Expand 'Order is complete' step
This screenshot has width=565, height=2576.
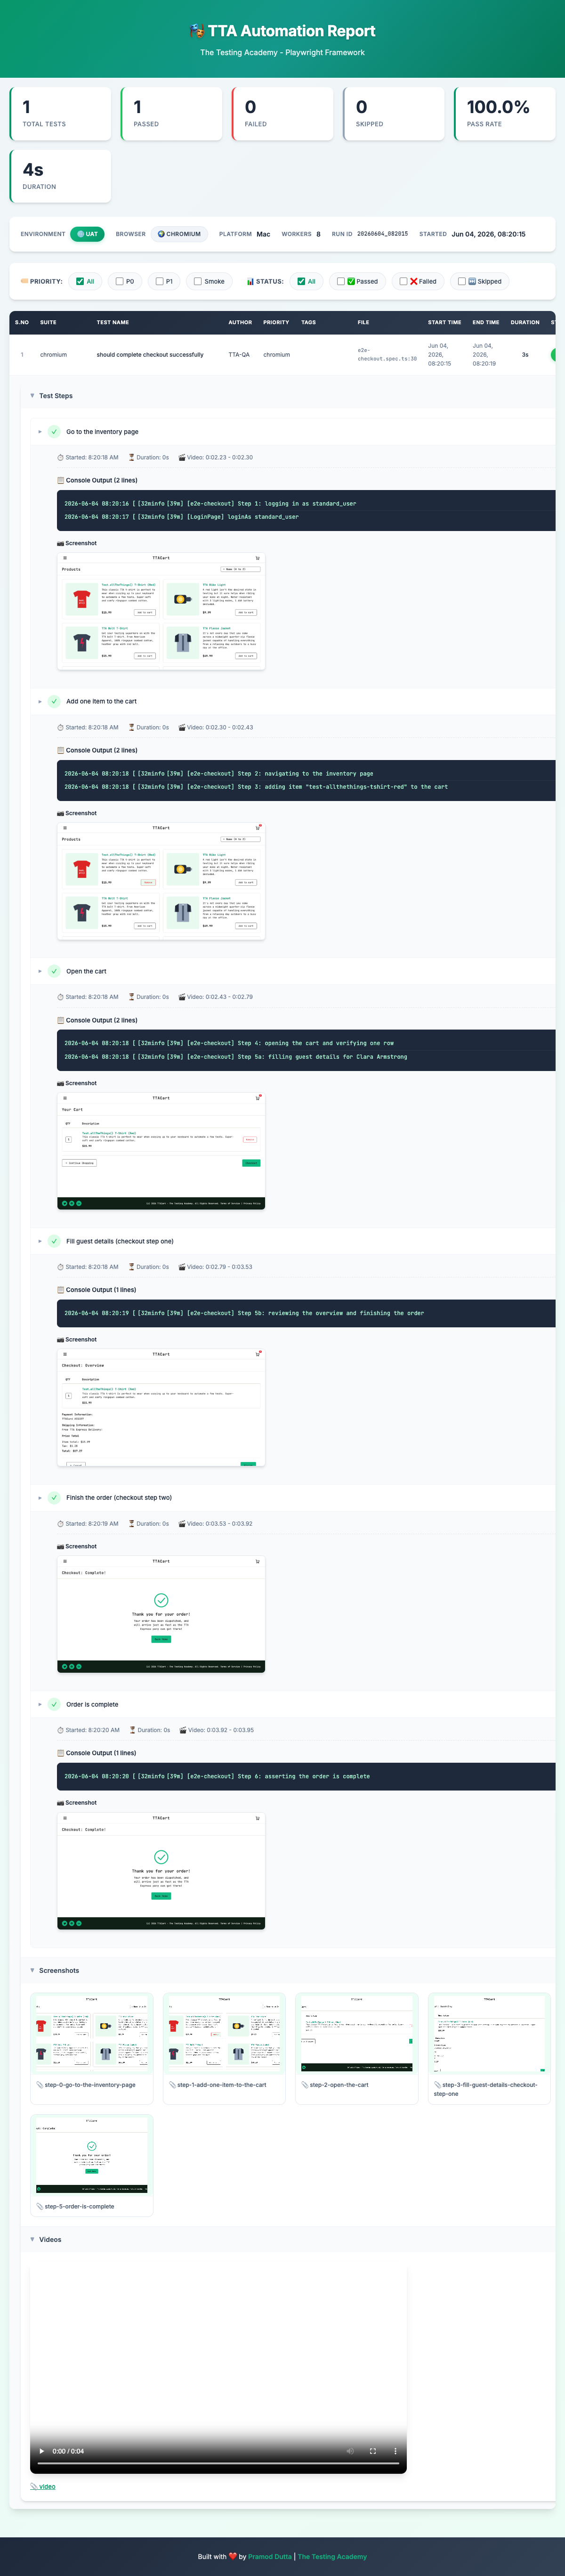coord(40,1704)
